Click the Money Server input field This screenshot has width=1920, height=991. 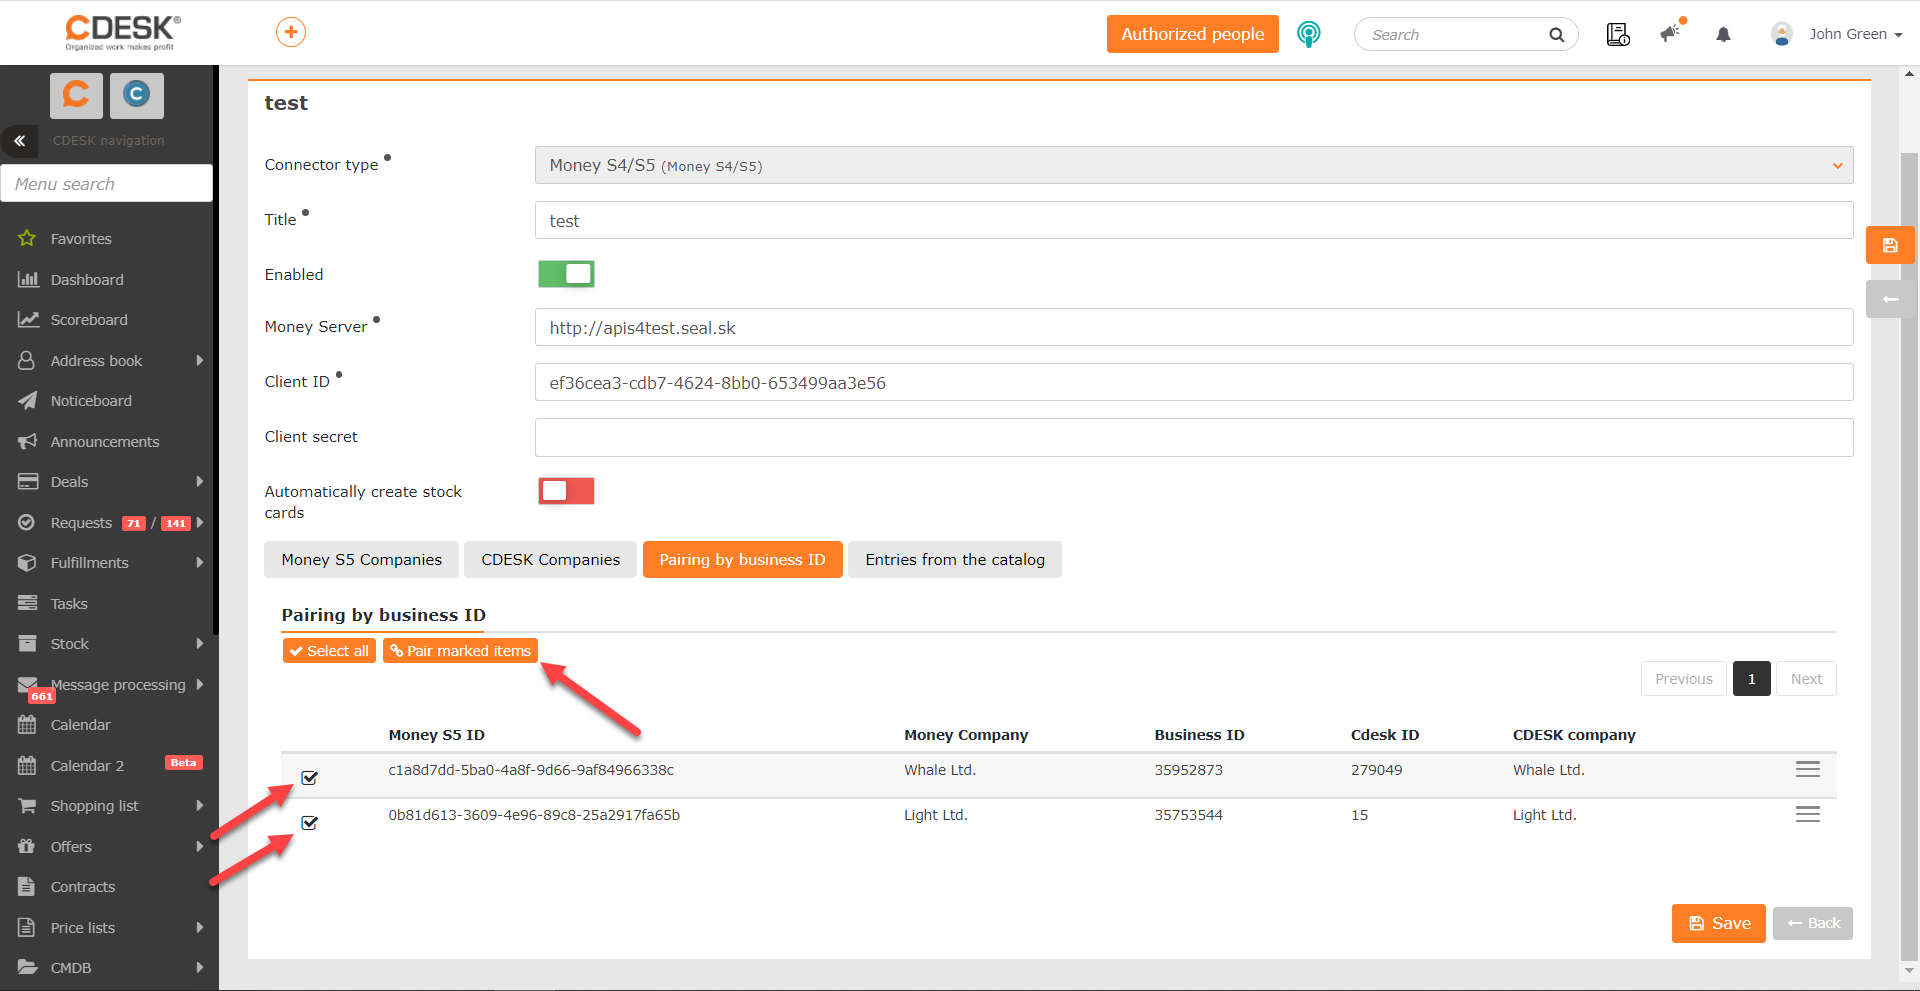(x=1194, y=327)
